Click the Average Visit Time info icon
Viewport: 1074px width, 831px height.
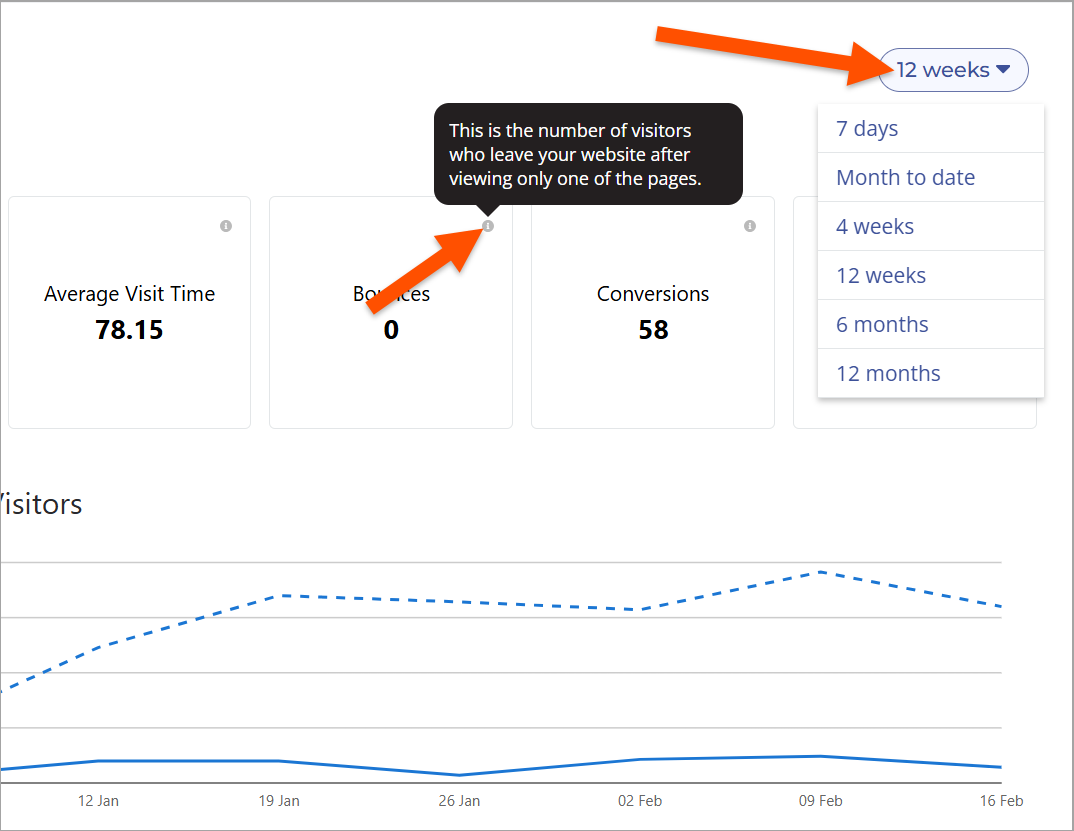point(226,226)
